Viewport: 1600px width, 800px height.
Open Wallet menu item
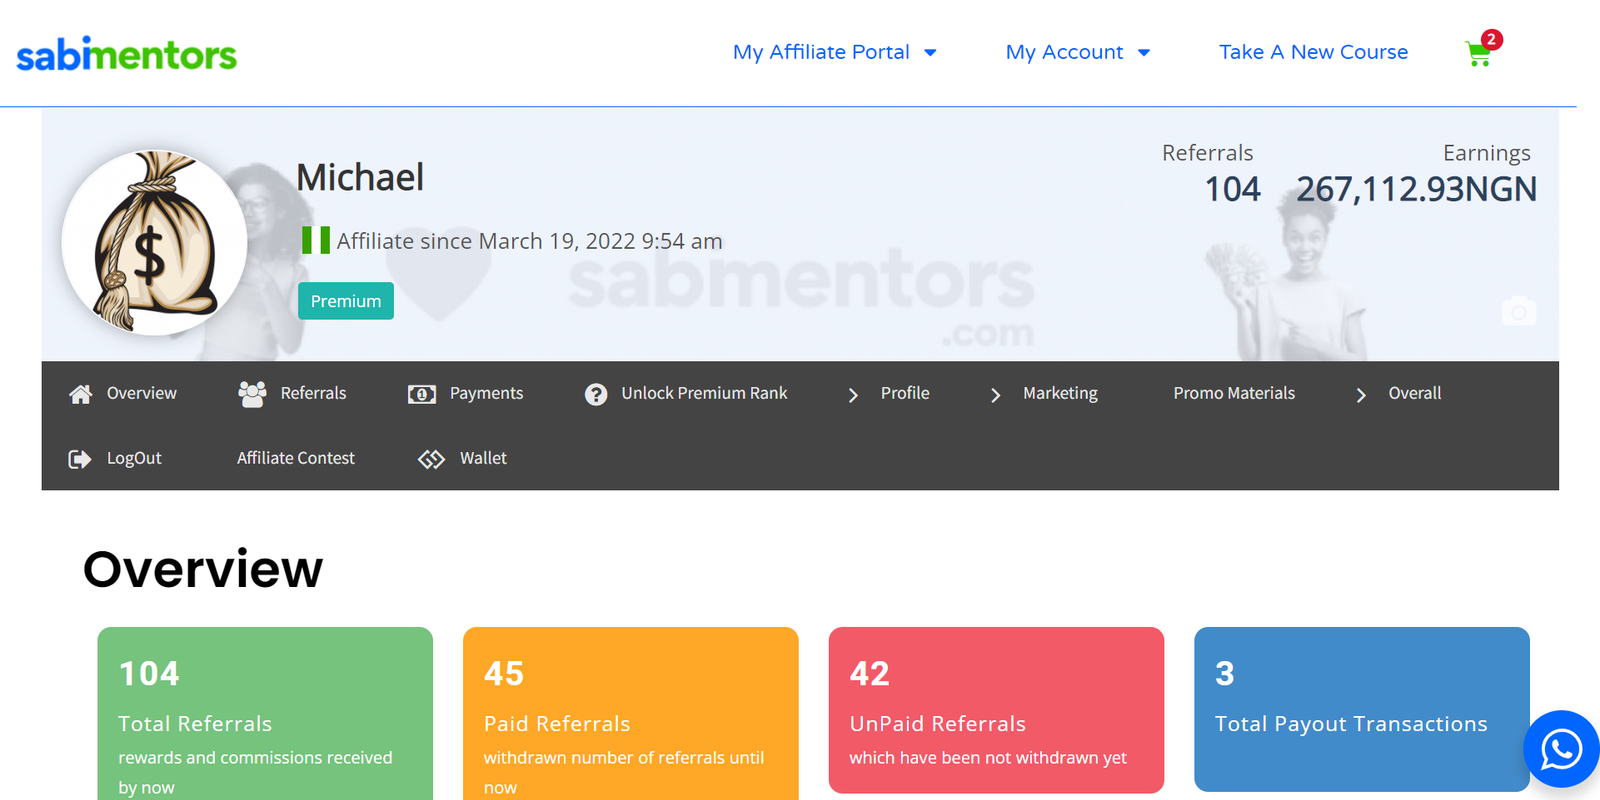(x=483, y=458)
